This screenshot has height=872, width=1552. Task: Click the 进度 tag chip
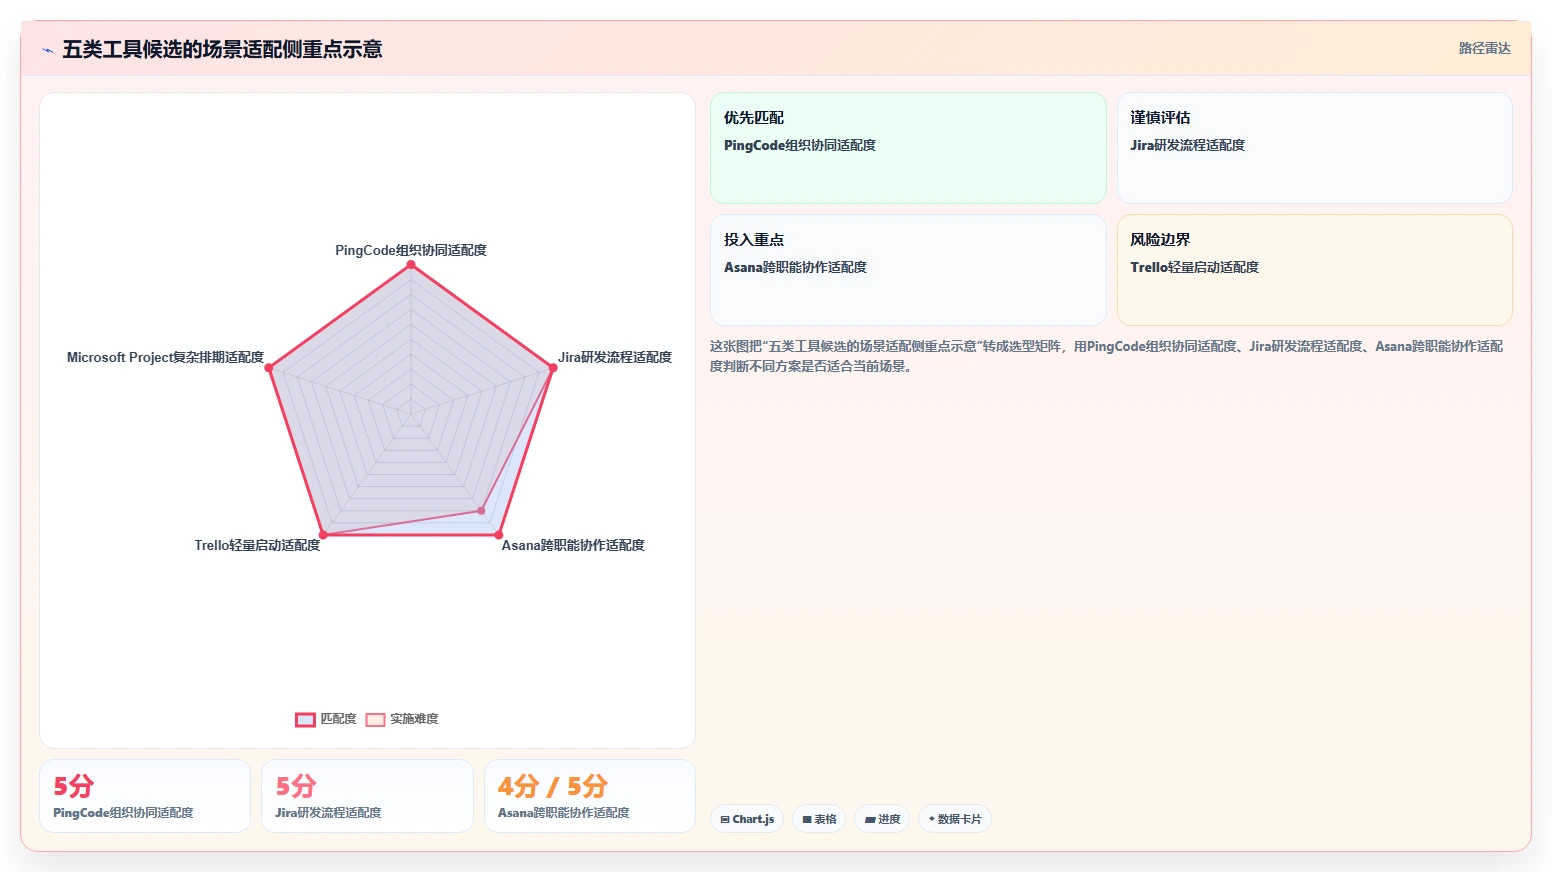coord(882,819)
